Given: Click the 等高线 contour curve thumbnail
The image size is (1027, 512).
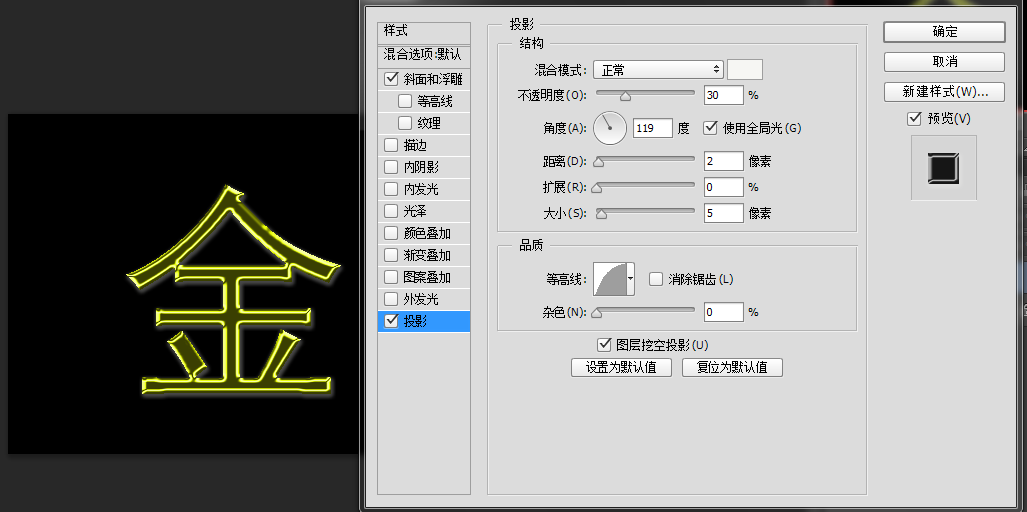Looking at the screenshot, I should (x=610, y=279).
